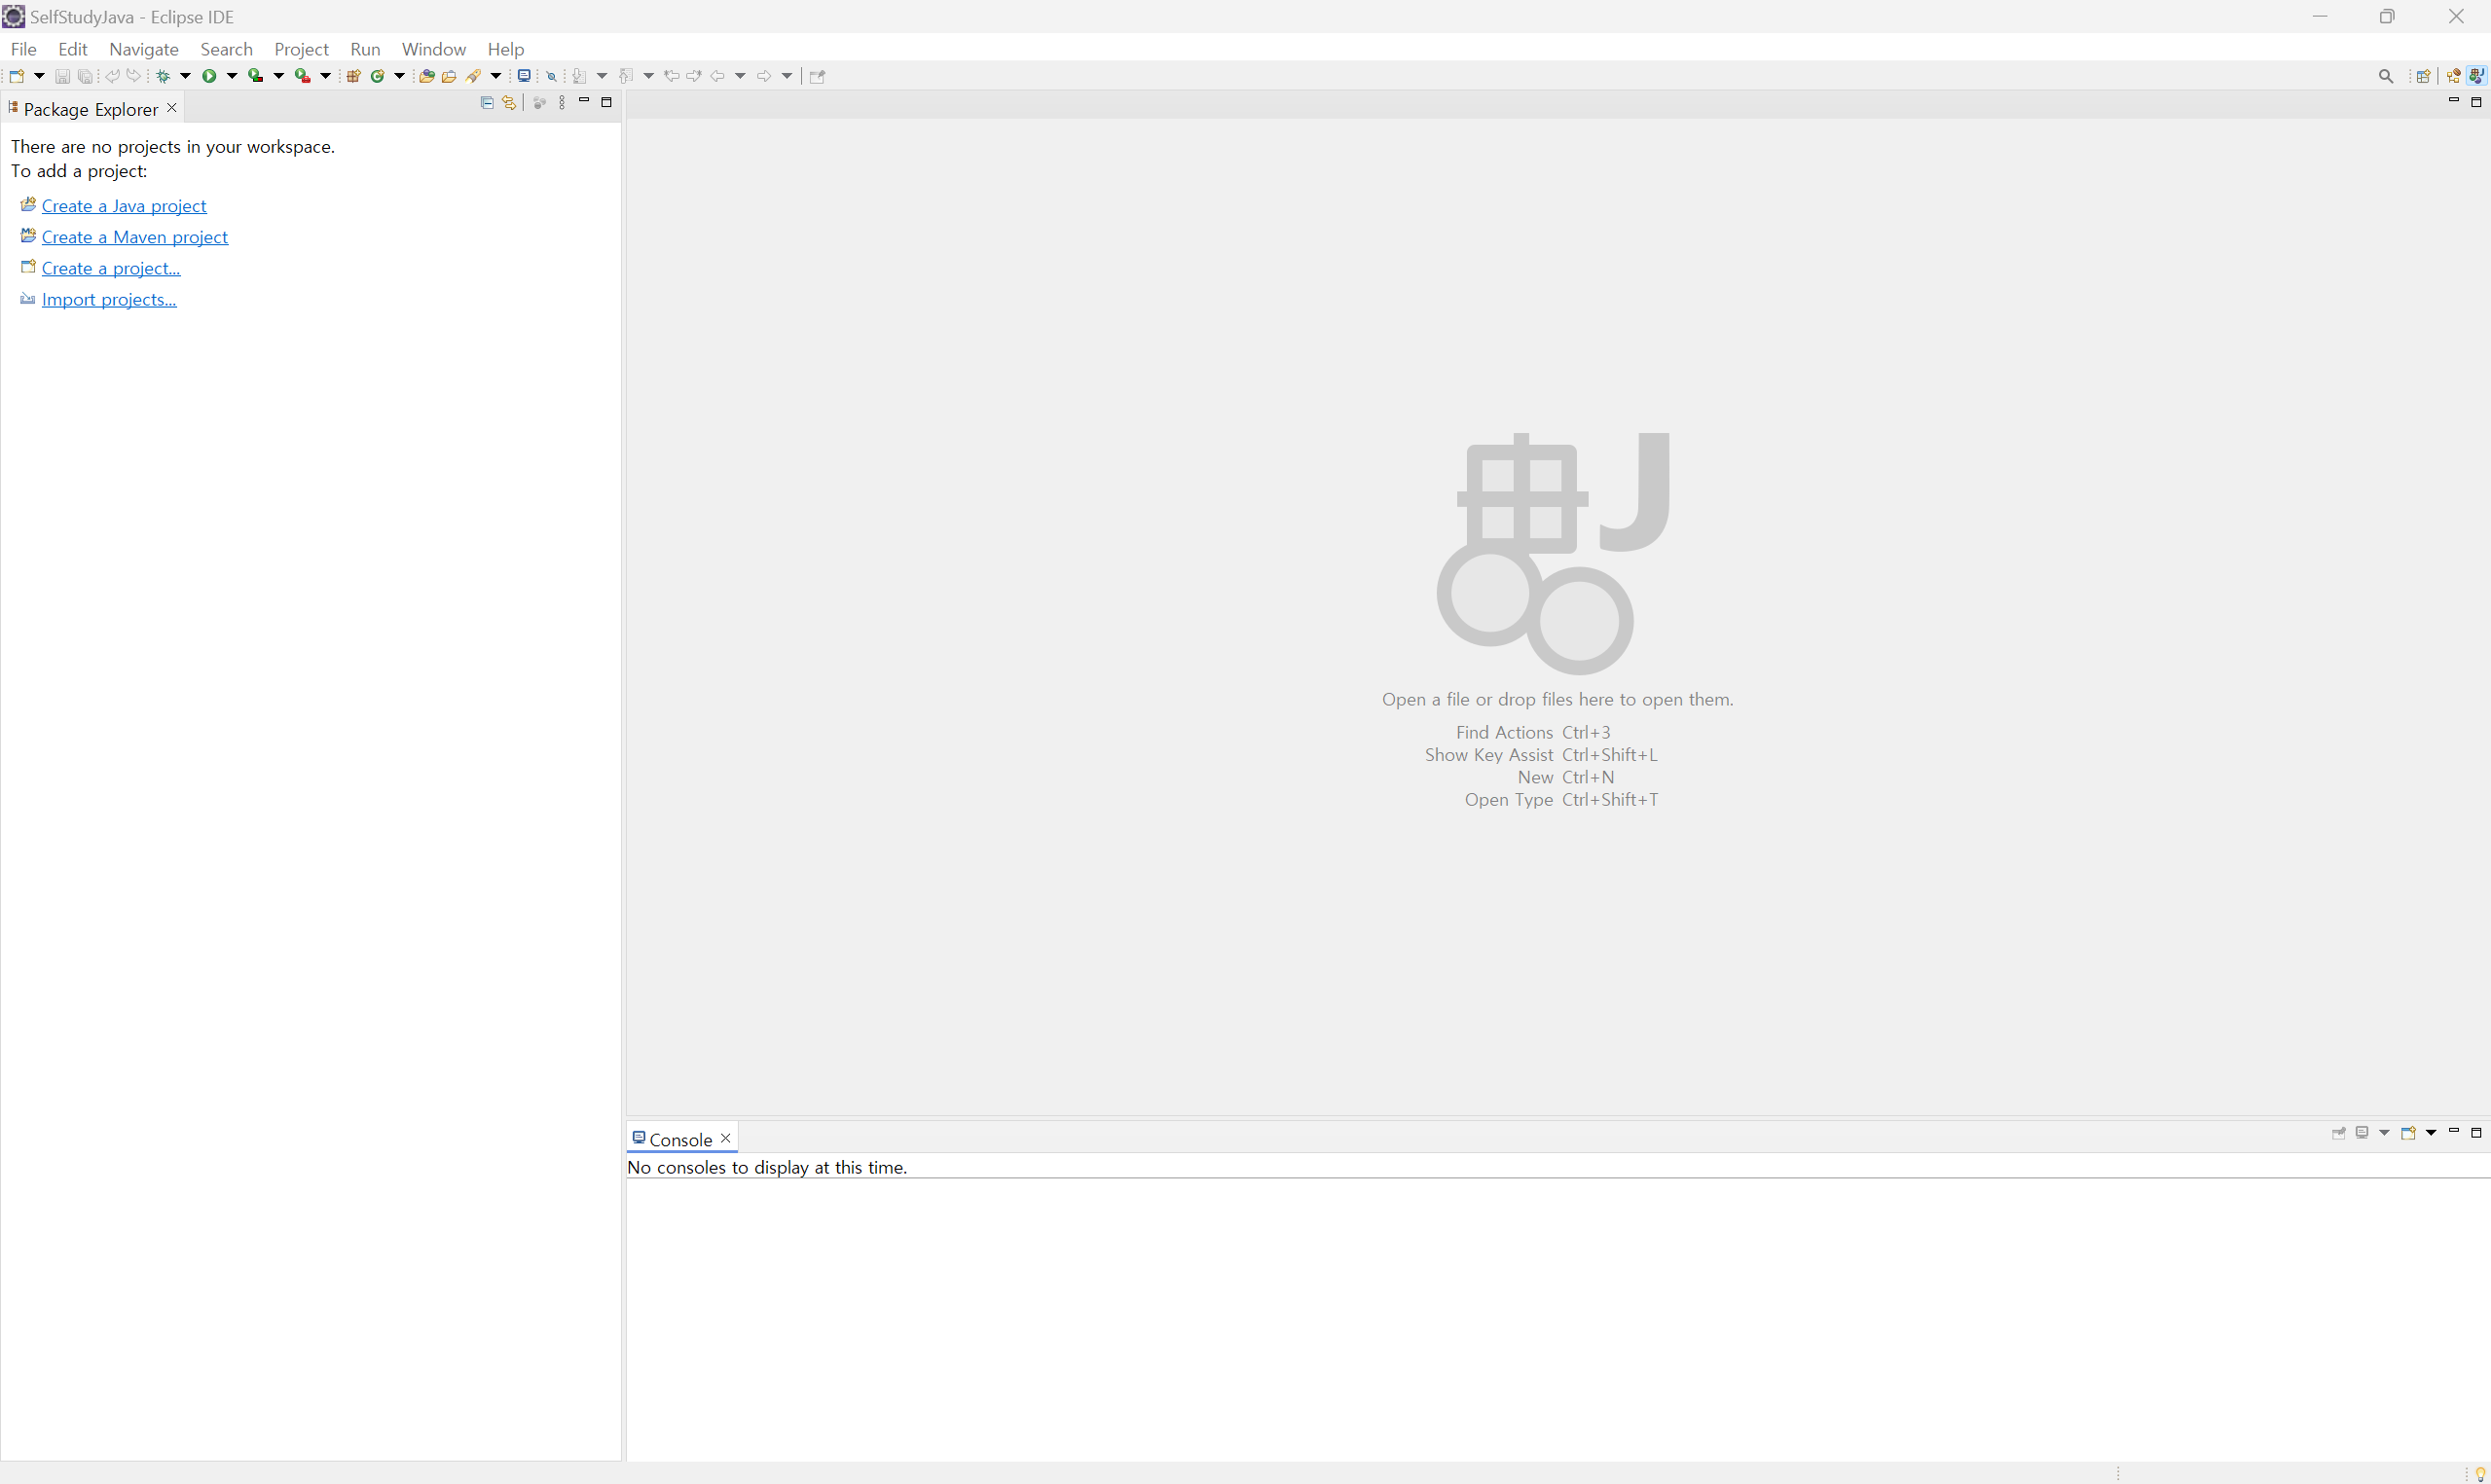Click the search magnifier icon in toolbar
The image size is (2491, 1484).
[2386, 76]
